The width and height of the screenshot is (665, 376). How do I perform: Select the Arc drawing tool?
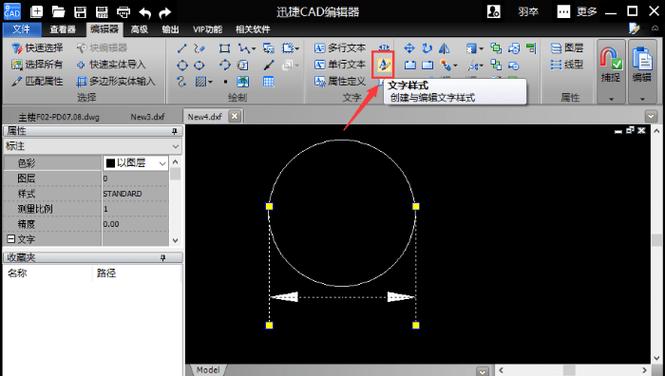coord(225,65)
